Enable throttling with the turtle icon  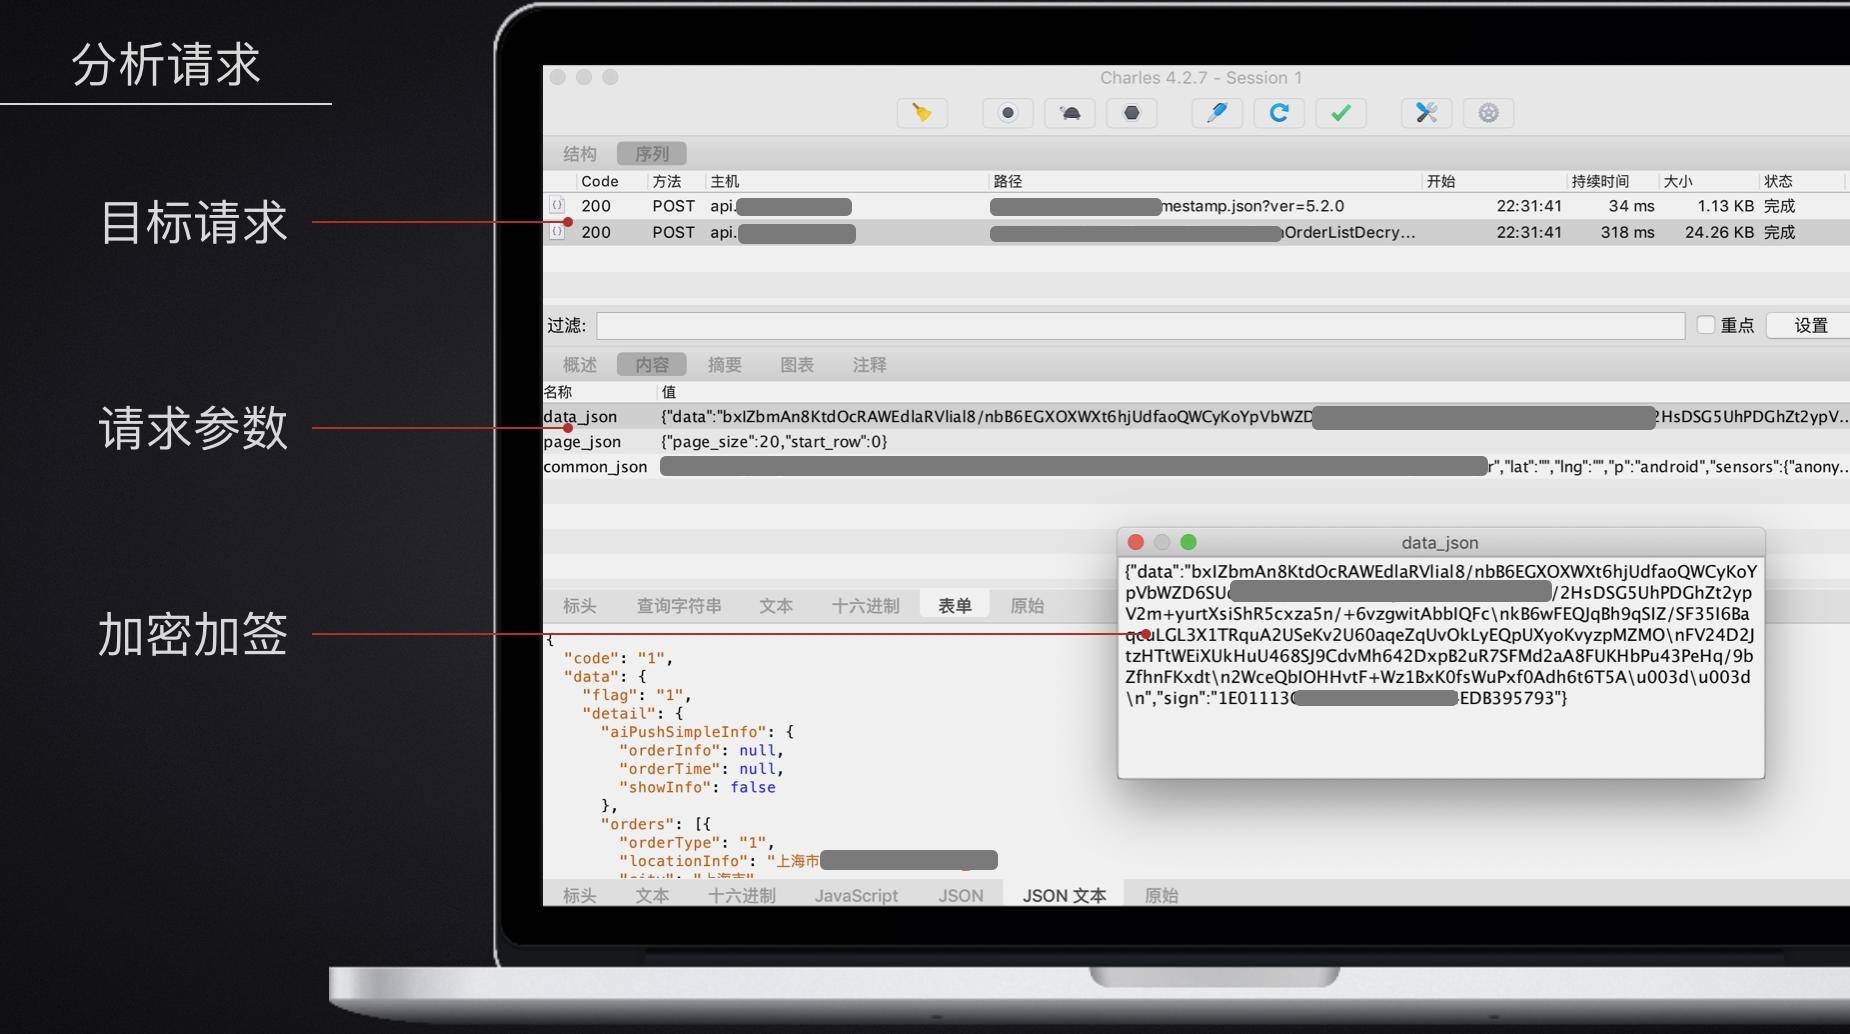pos(1070,113)
